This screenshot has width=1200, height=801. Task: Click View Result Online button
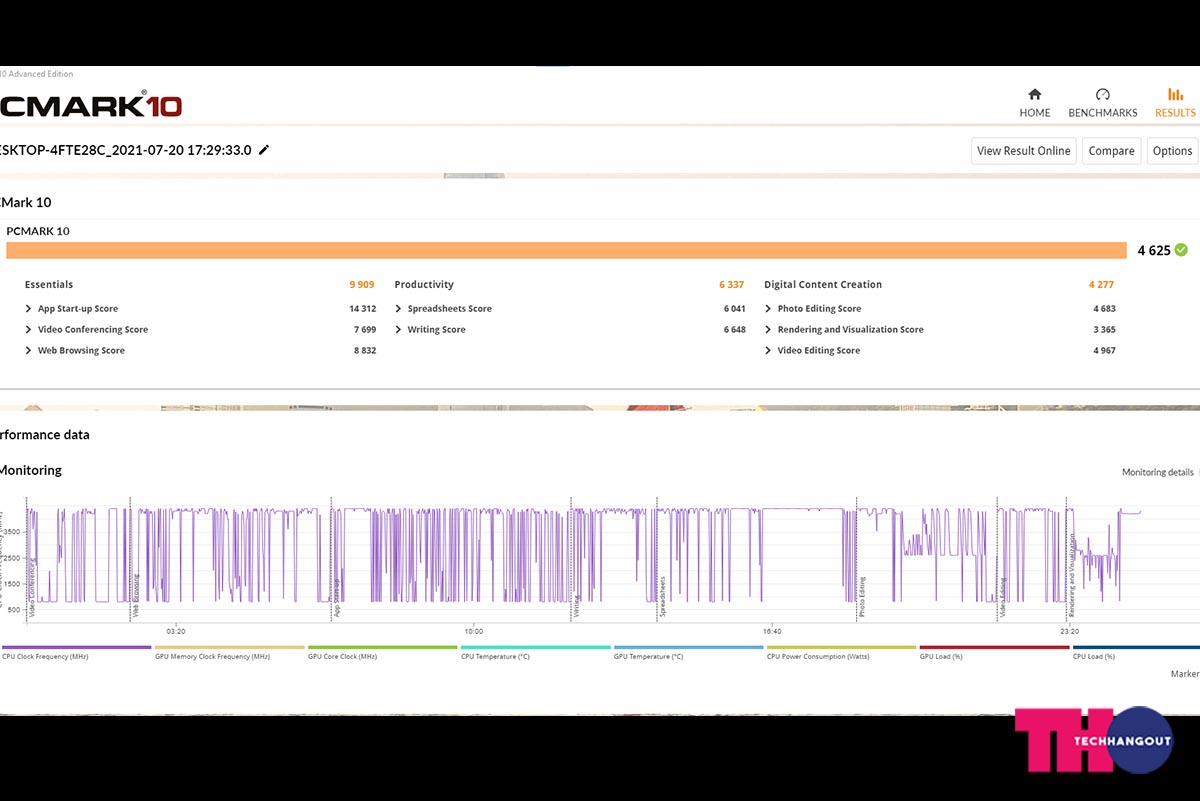click(1024, 151)
